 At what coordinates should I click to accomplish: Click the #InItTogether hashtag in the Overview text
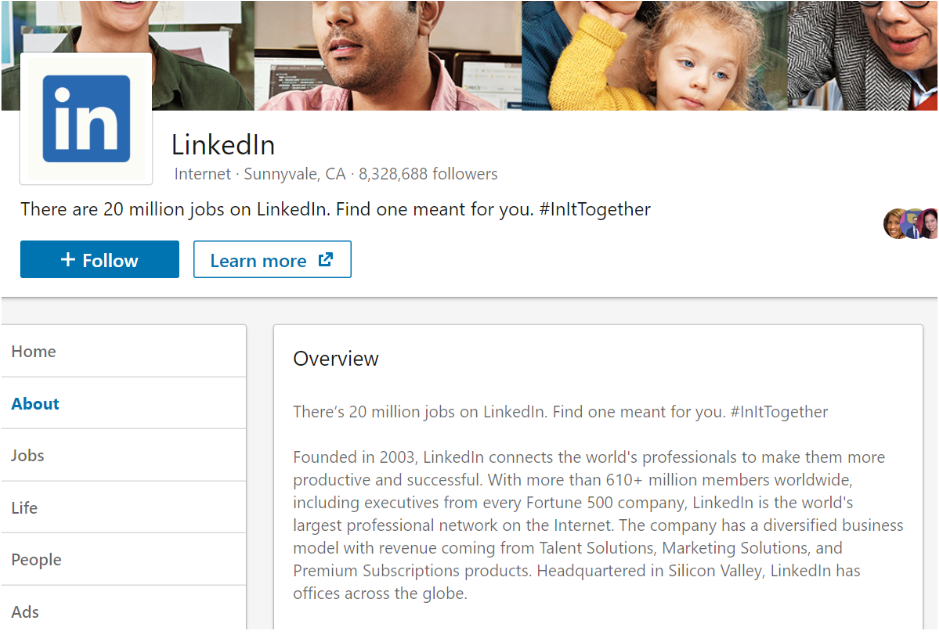pos(779,412)
